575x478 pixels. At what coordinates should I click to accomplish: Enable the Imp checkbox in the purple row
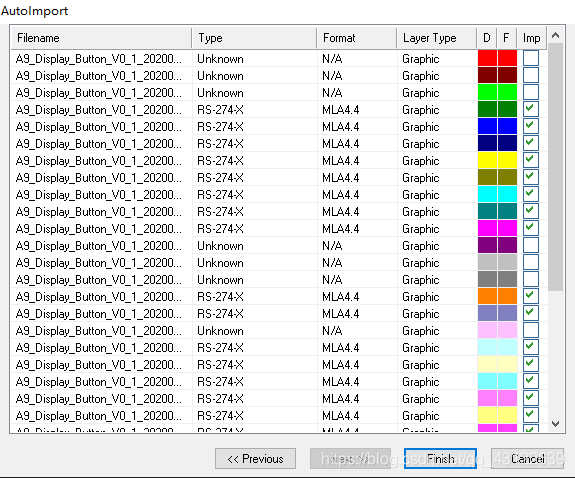pyautogui.click(x=531, y=245)
